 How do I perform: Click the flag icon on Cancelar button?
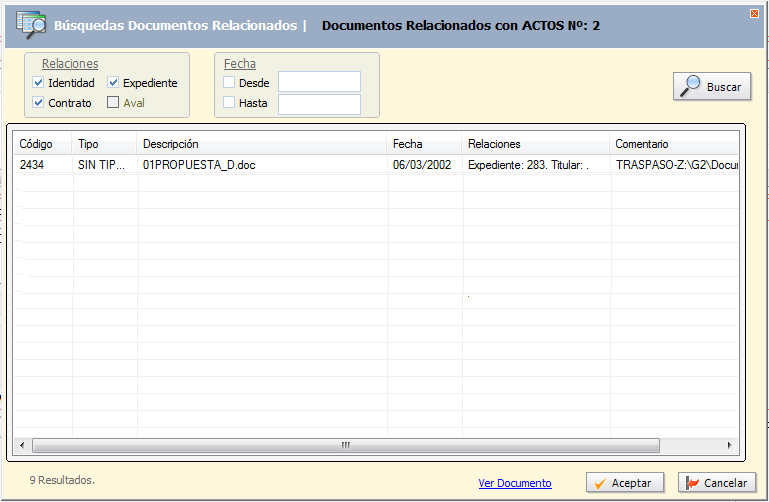[x=692, y=483]
